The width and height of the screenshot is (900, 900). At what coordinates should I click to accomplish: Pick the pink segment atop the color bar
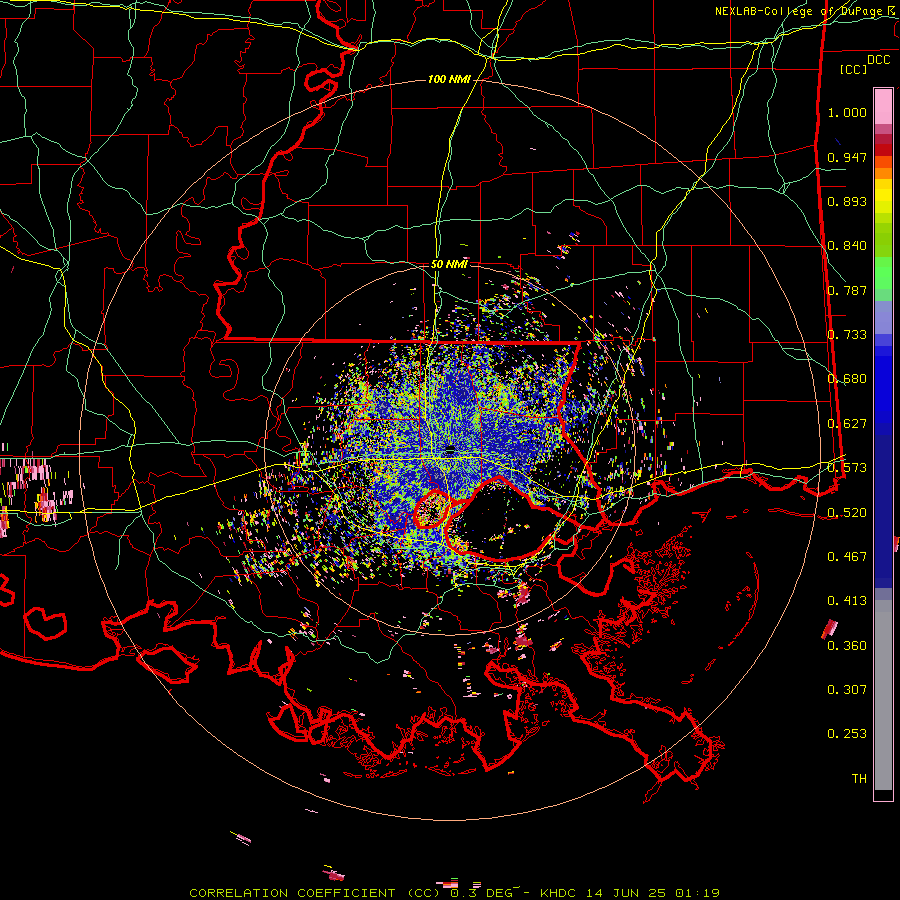tap(883, 107)
